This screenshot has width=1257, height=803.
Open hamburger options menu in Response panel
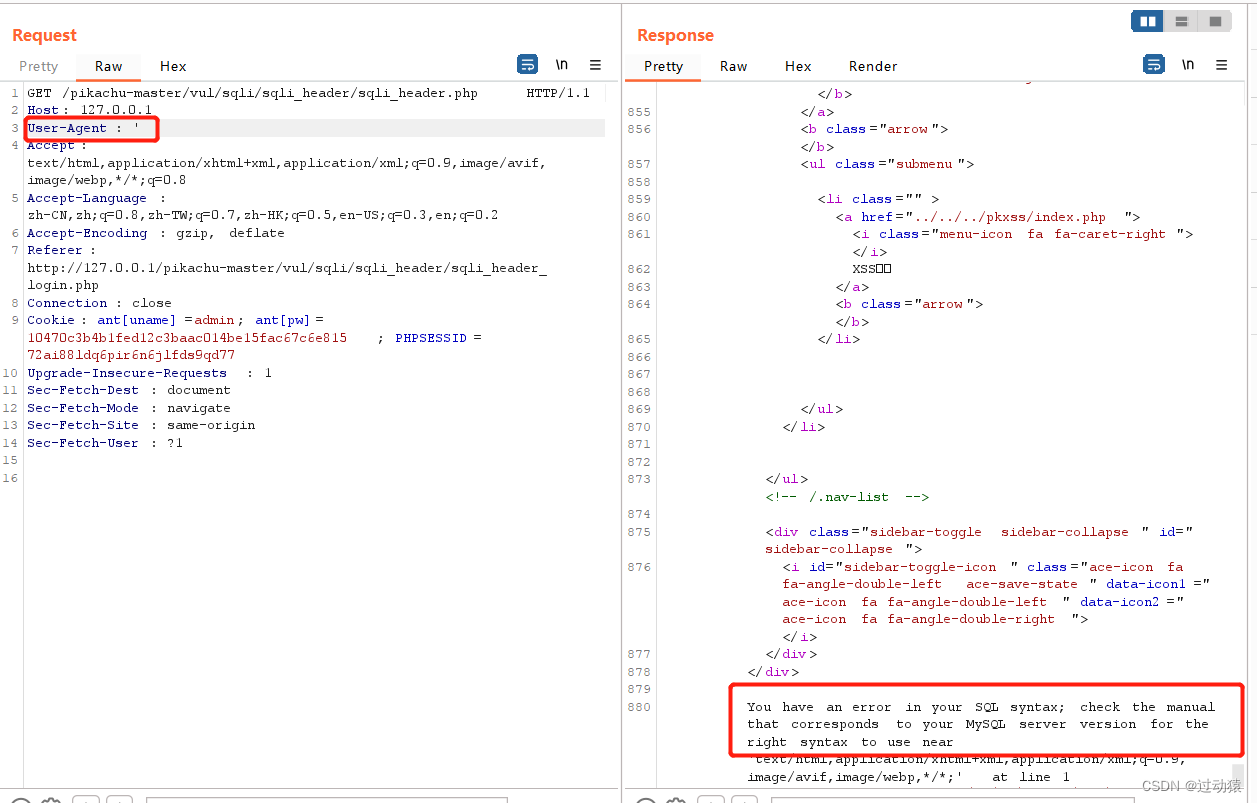point(1221,65)
